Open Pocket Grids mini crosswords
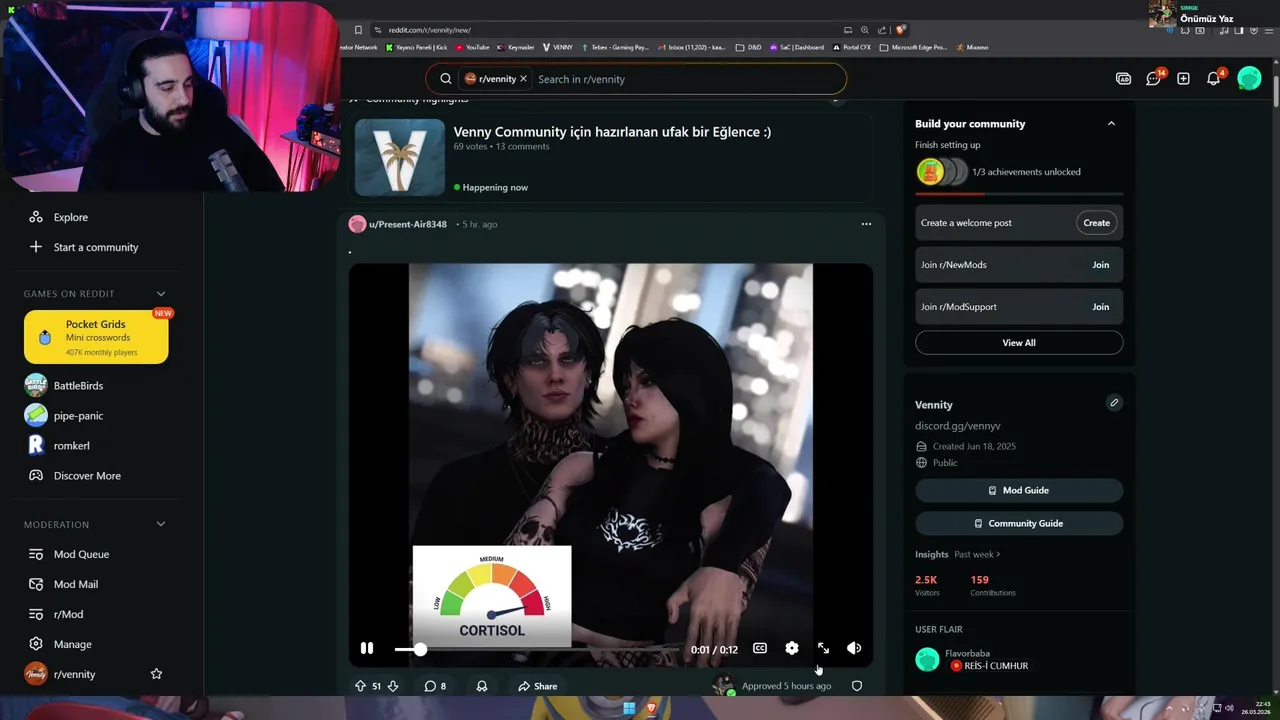Screen dimensions: 1280x720 [x=96, y=337]
